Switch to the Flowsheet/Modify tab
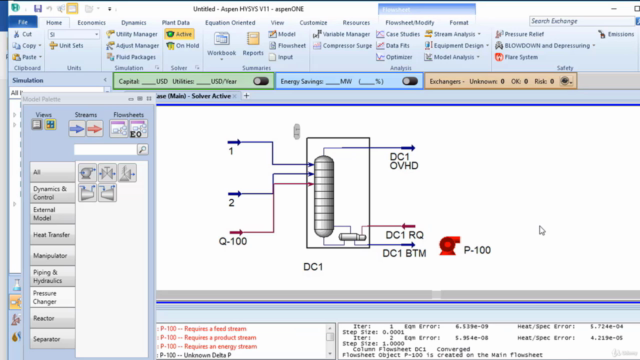 click(409, 23)
